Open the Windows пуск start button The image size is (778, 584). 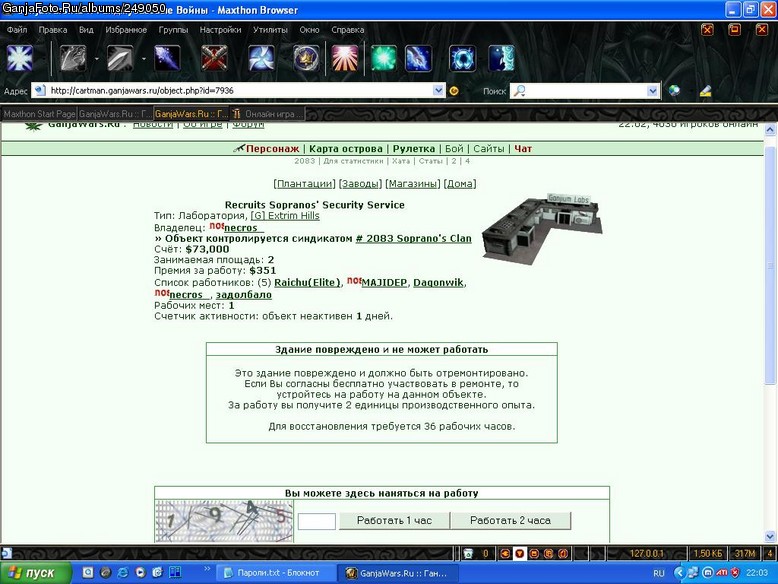coord(35,573)
